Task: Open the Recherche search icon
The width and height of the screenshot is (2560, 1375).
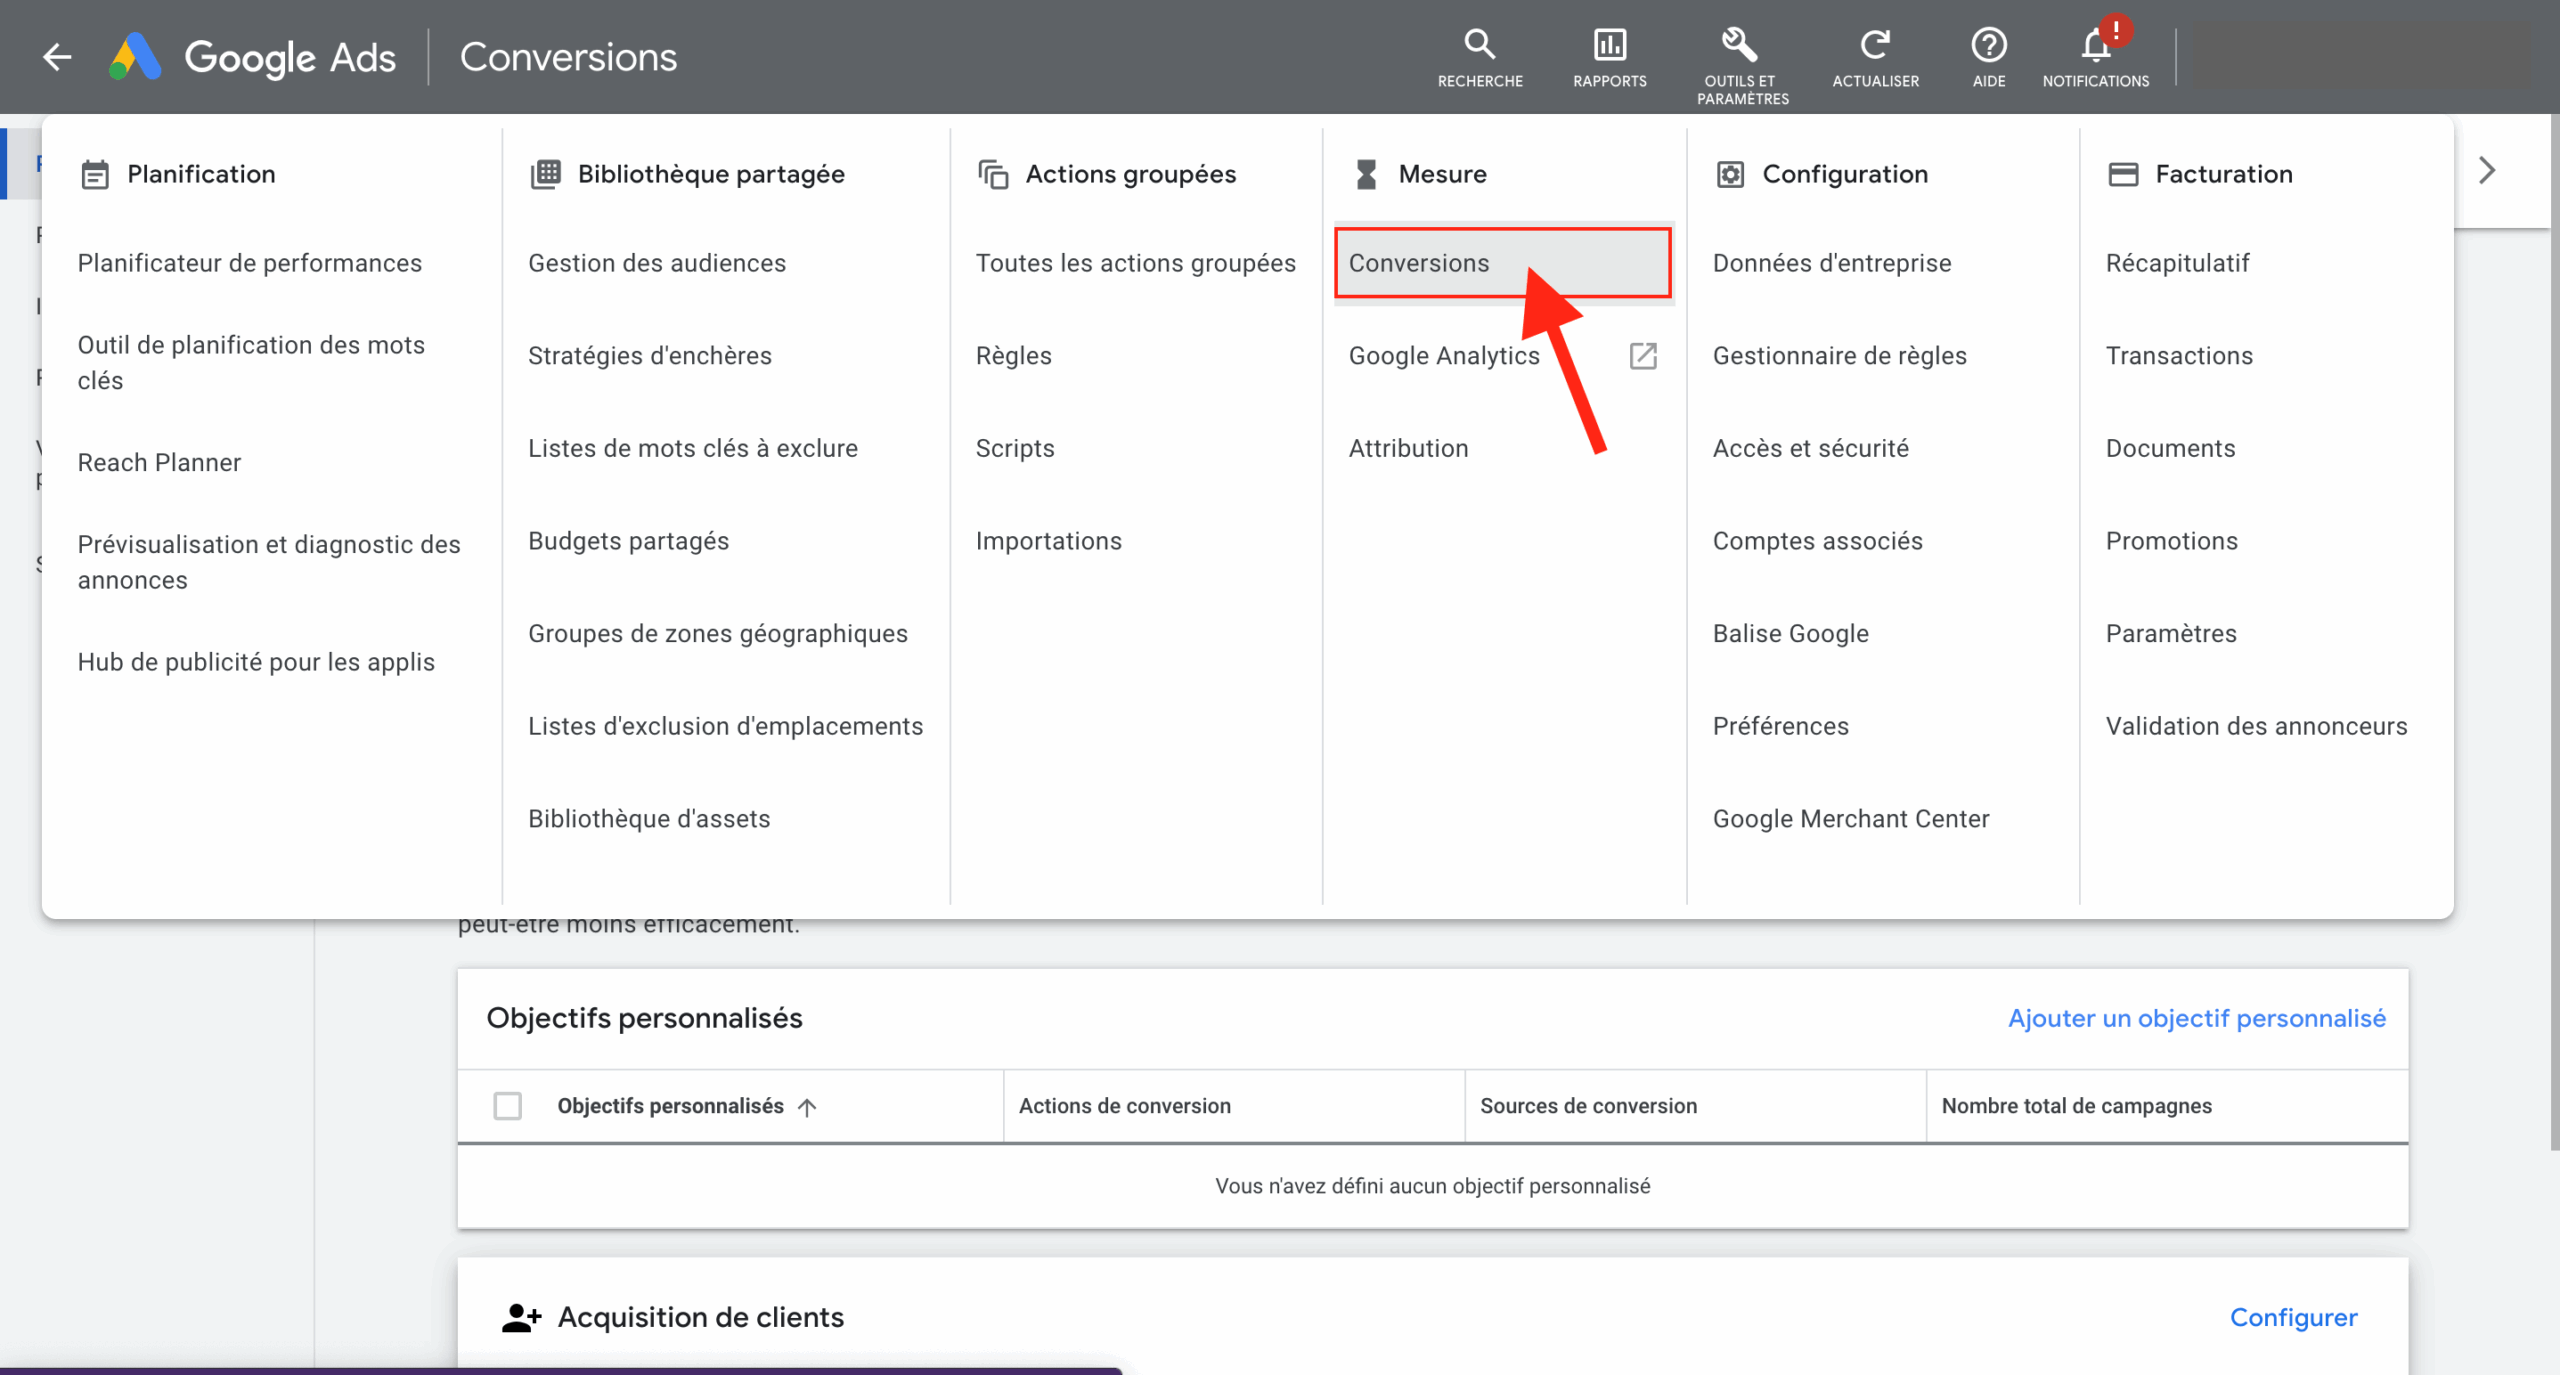Action: pyautogui.click(x=1479, y=45)
